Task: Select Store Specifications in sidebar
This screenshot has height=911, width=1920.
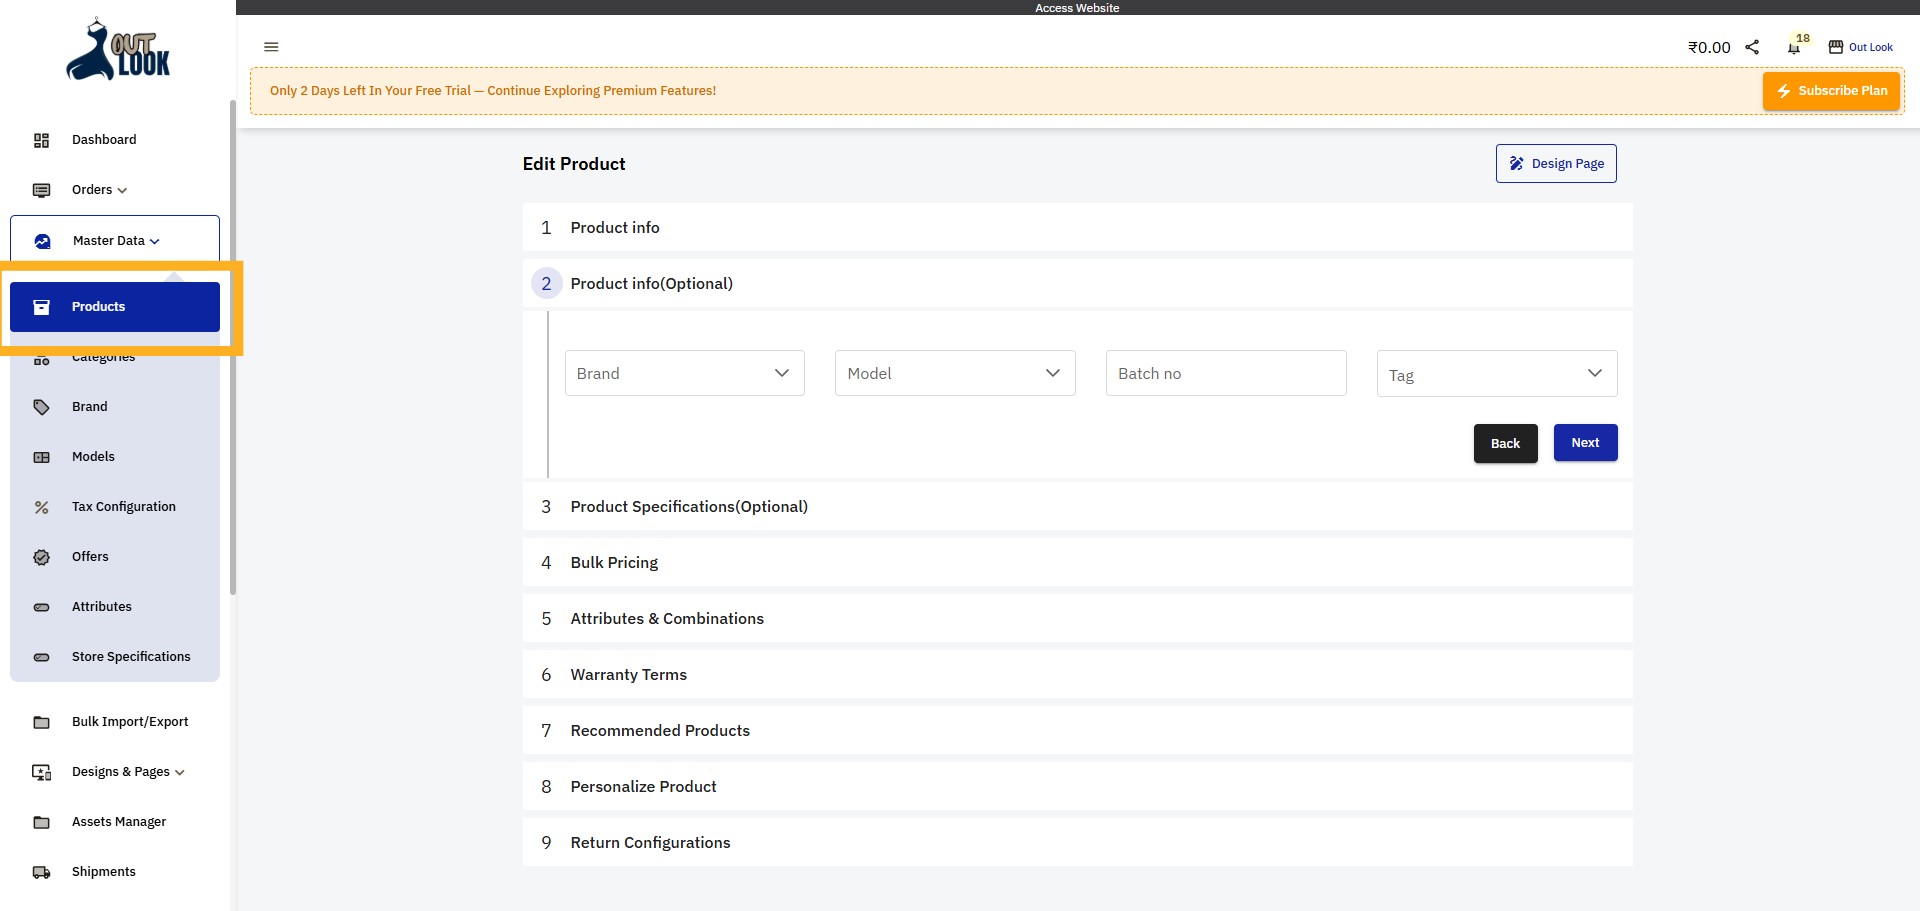Action: pos(130,657)
